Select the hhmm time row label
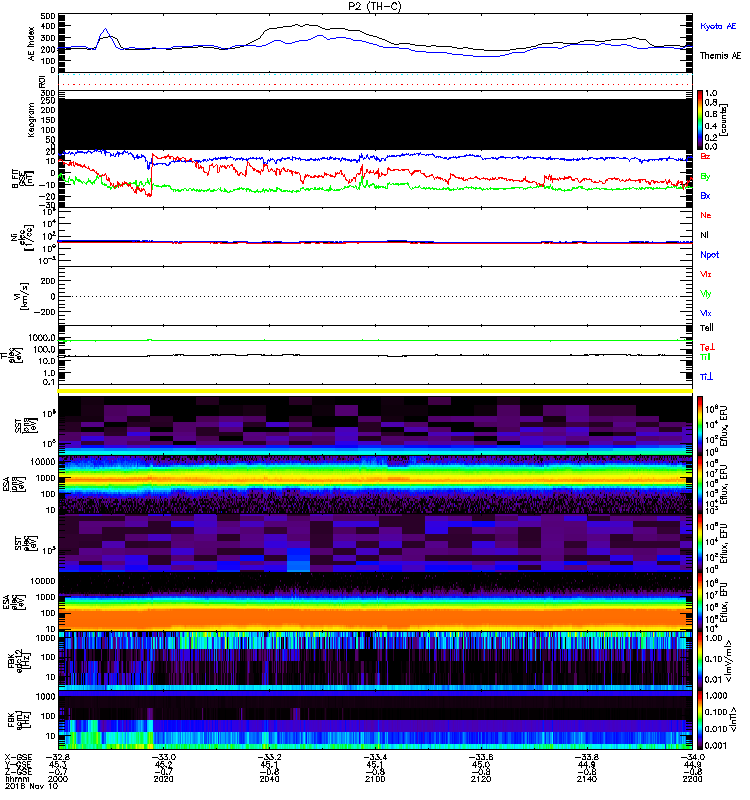The height and width of the screenshot is (800, 750). point(16,779)
